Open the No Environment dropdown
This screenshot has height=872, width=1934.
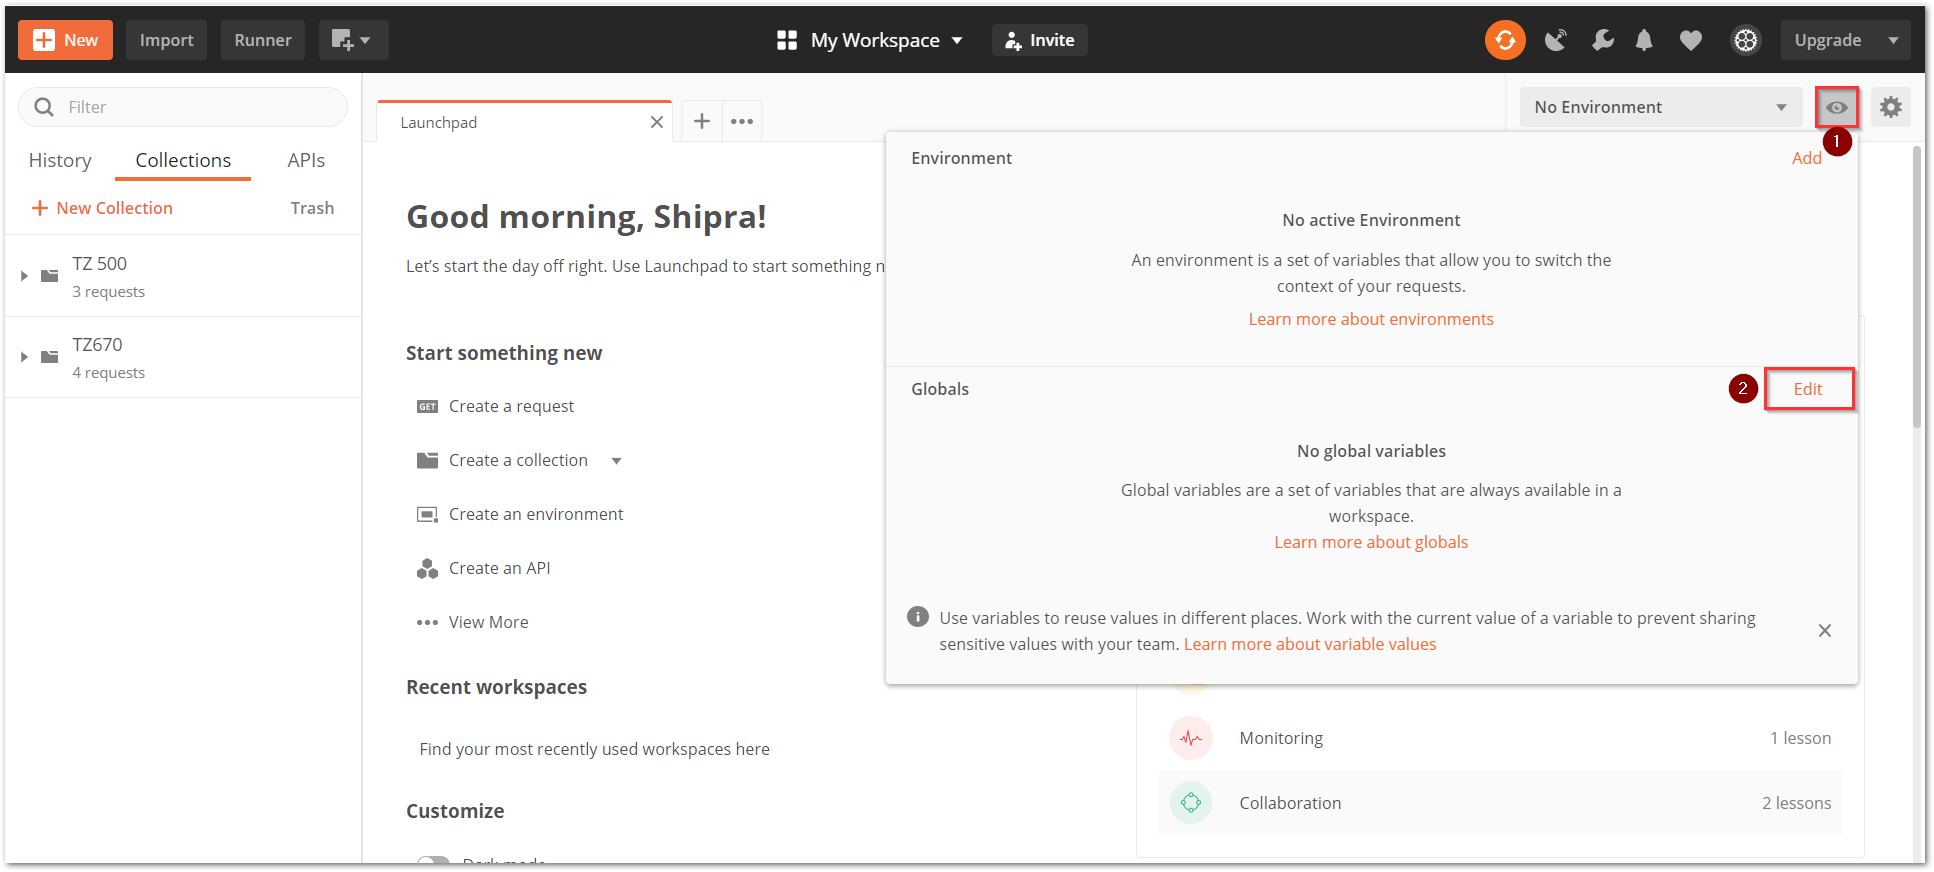click(x=1661, y=107)
